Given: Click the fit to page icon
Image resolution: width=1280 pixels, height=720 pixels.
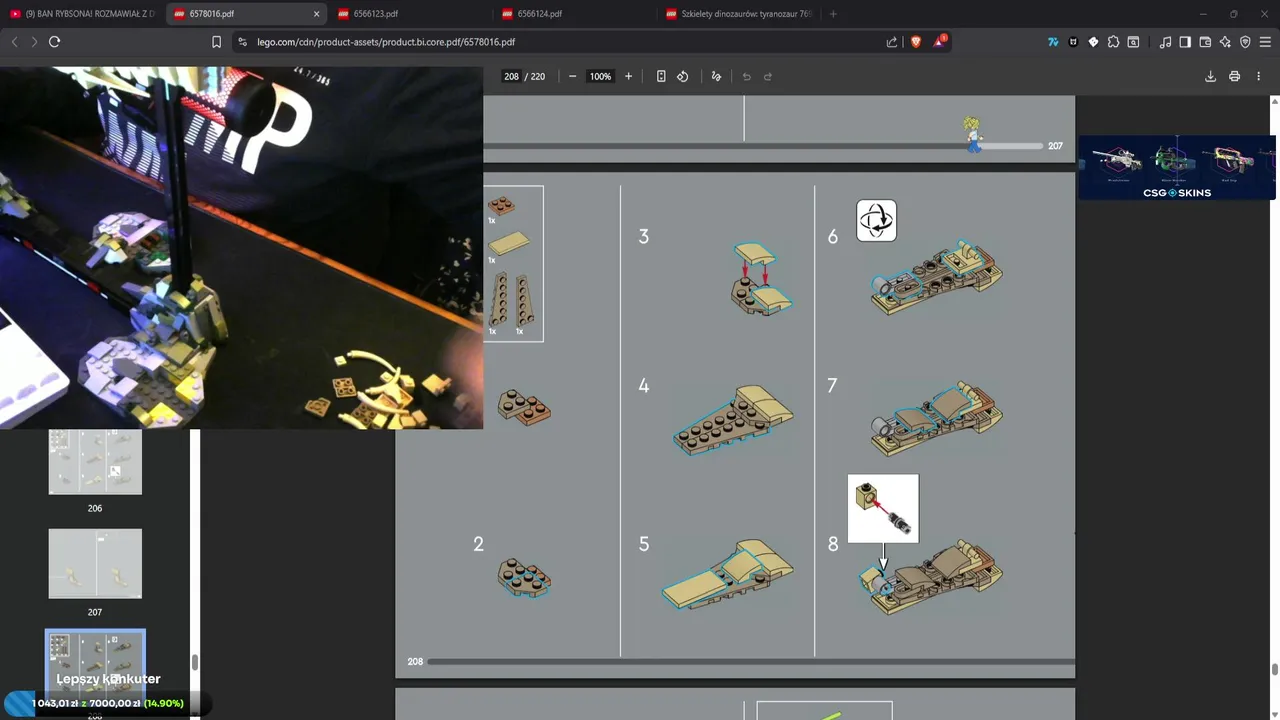Looking at the screenshot, I should tap(661, 76).
